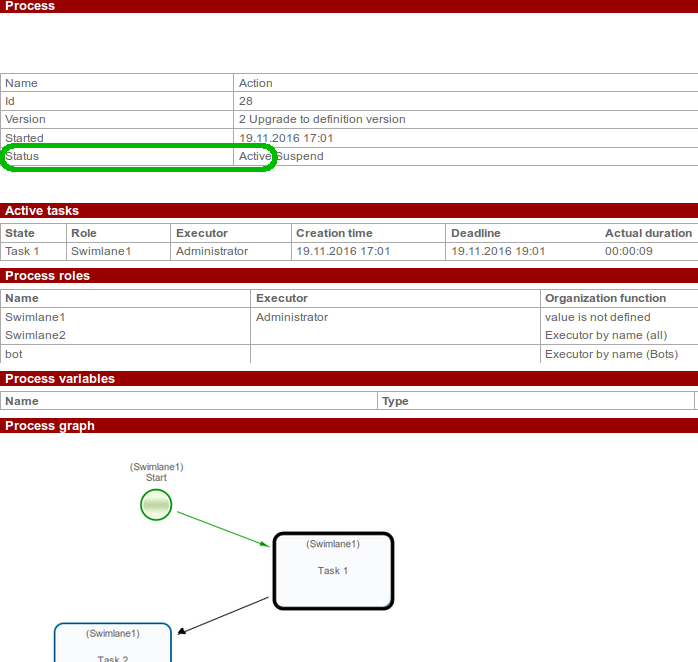The width and height of the screenshot is (698, 662).
Task: Click the green Start node circle
Action: coord(156,505)
